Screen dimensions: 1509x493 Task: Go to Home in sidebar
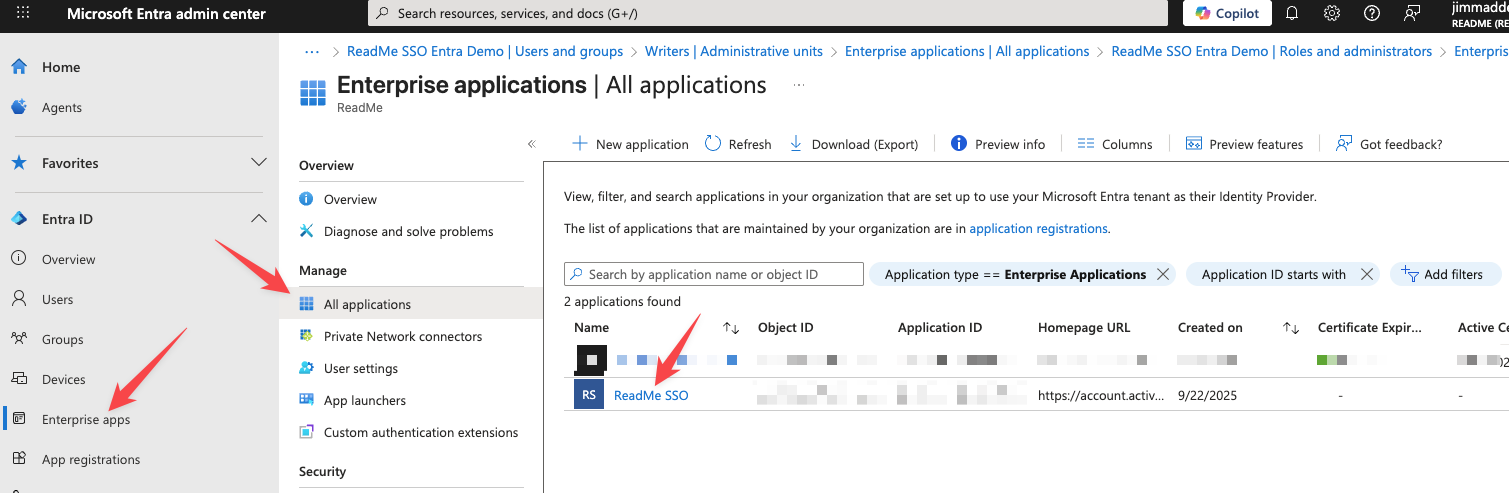[61, 67]
